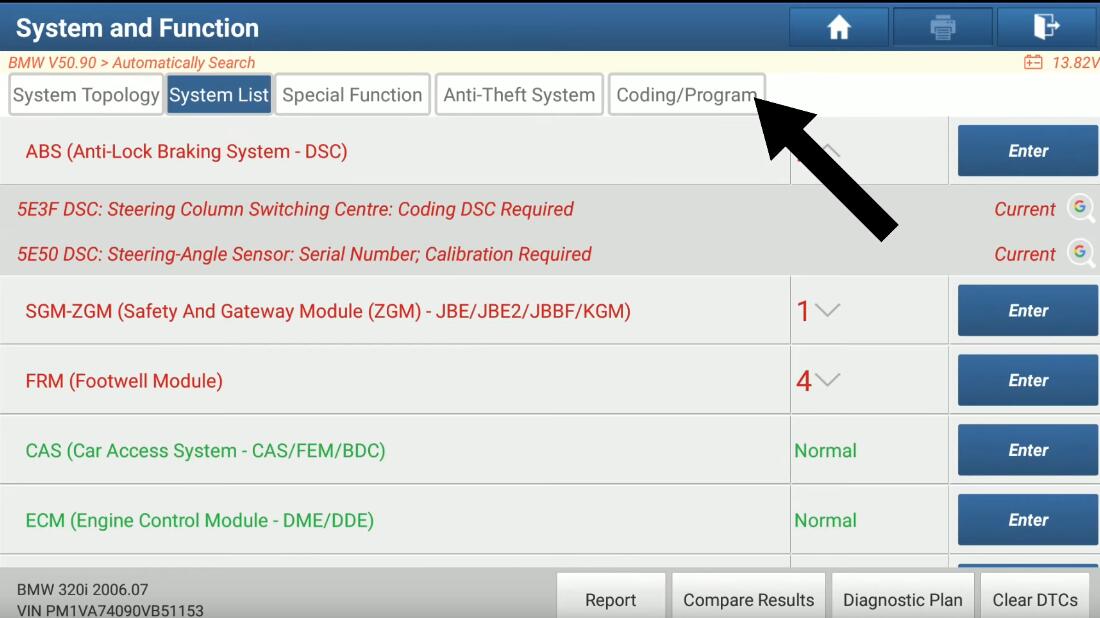This screenshot has height=618, width=1100.
Task: Click Compare Results button
Action: click(x=749, y=599)
